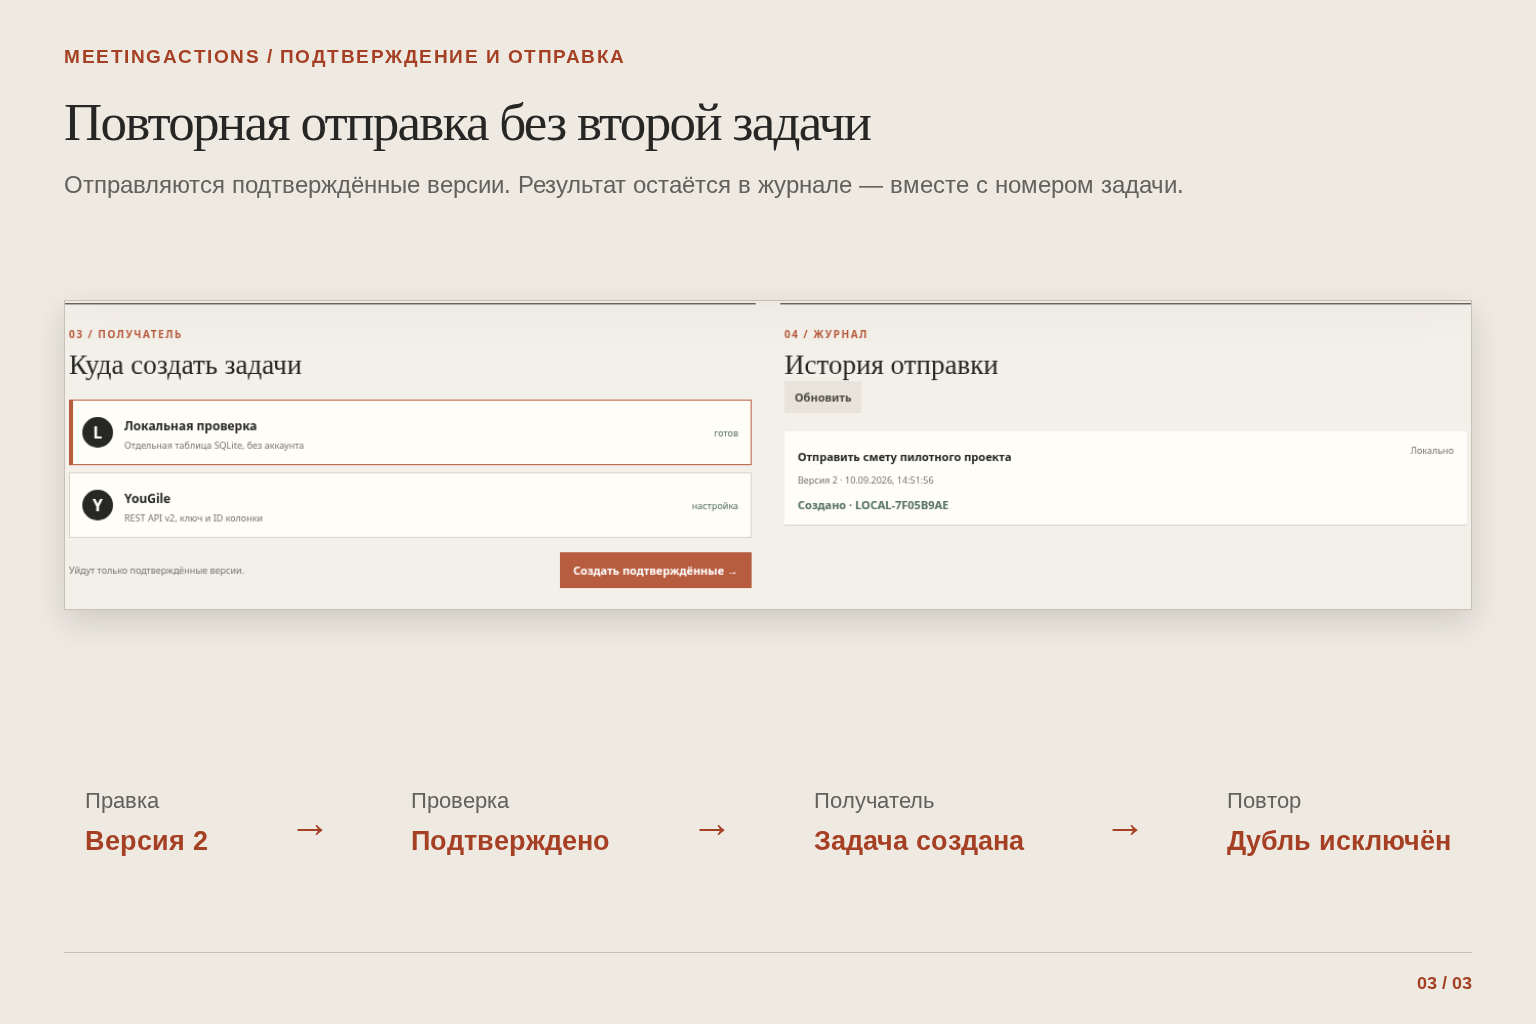Click the subtitle starting with Отправляются подтверждённые версии
This screenshot has width=1536, height=1024.
623,186
